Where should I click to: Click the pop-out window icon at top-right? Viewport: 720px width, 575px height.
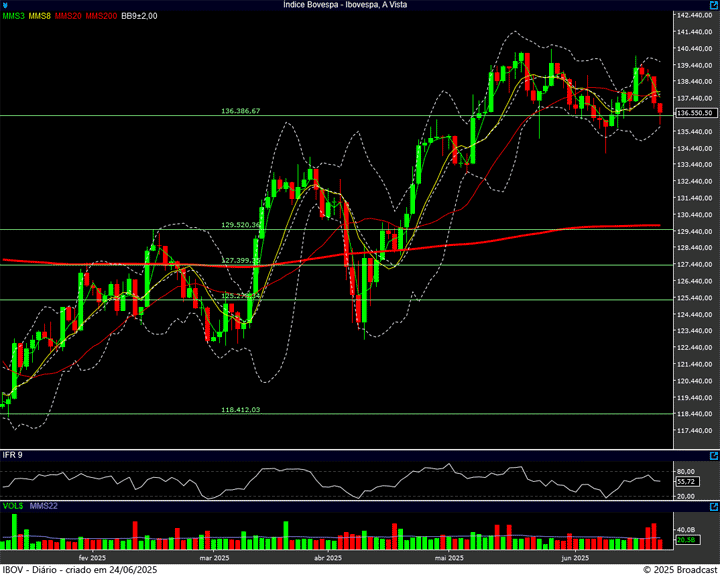click(713, 5)
